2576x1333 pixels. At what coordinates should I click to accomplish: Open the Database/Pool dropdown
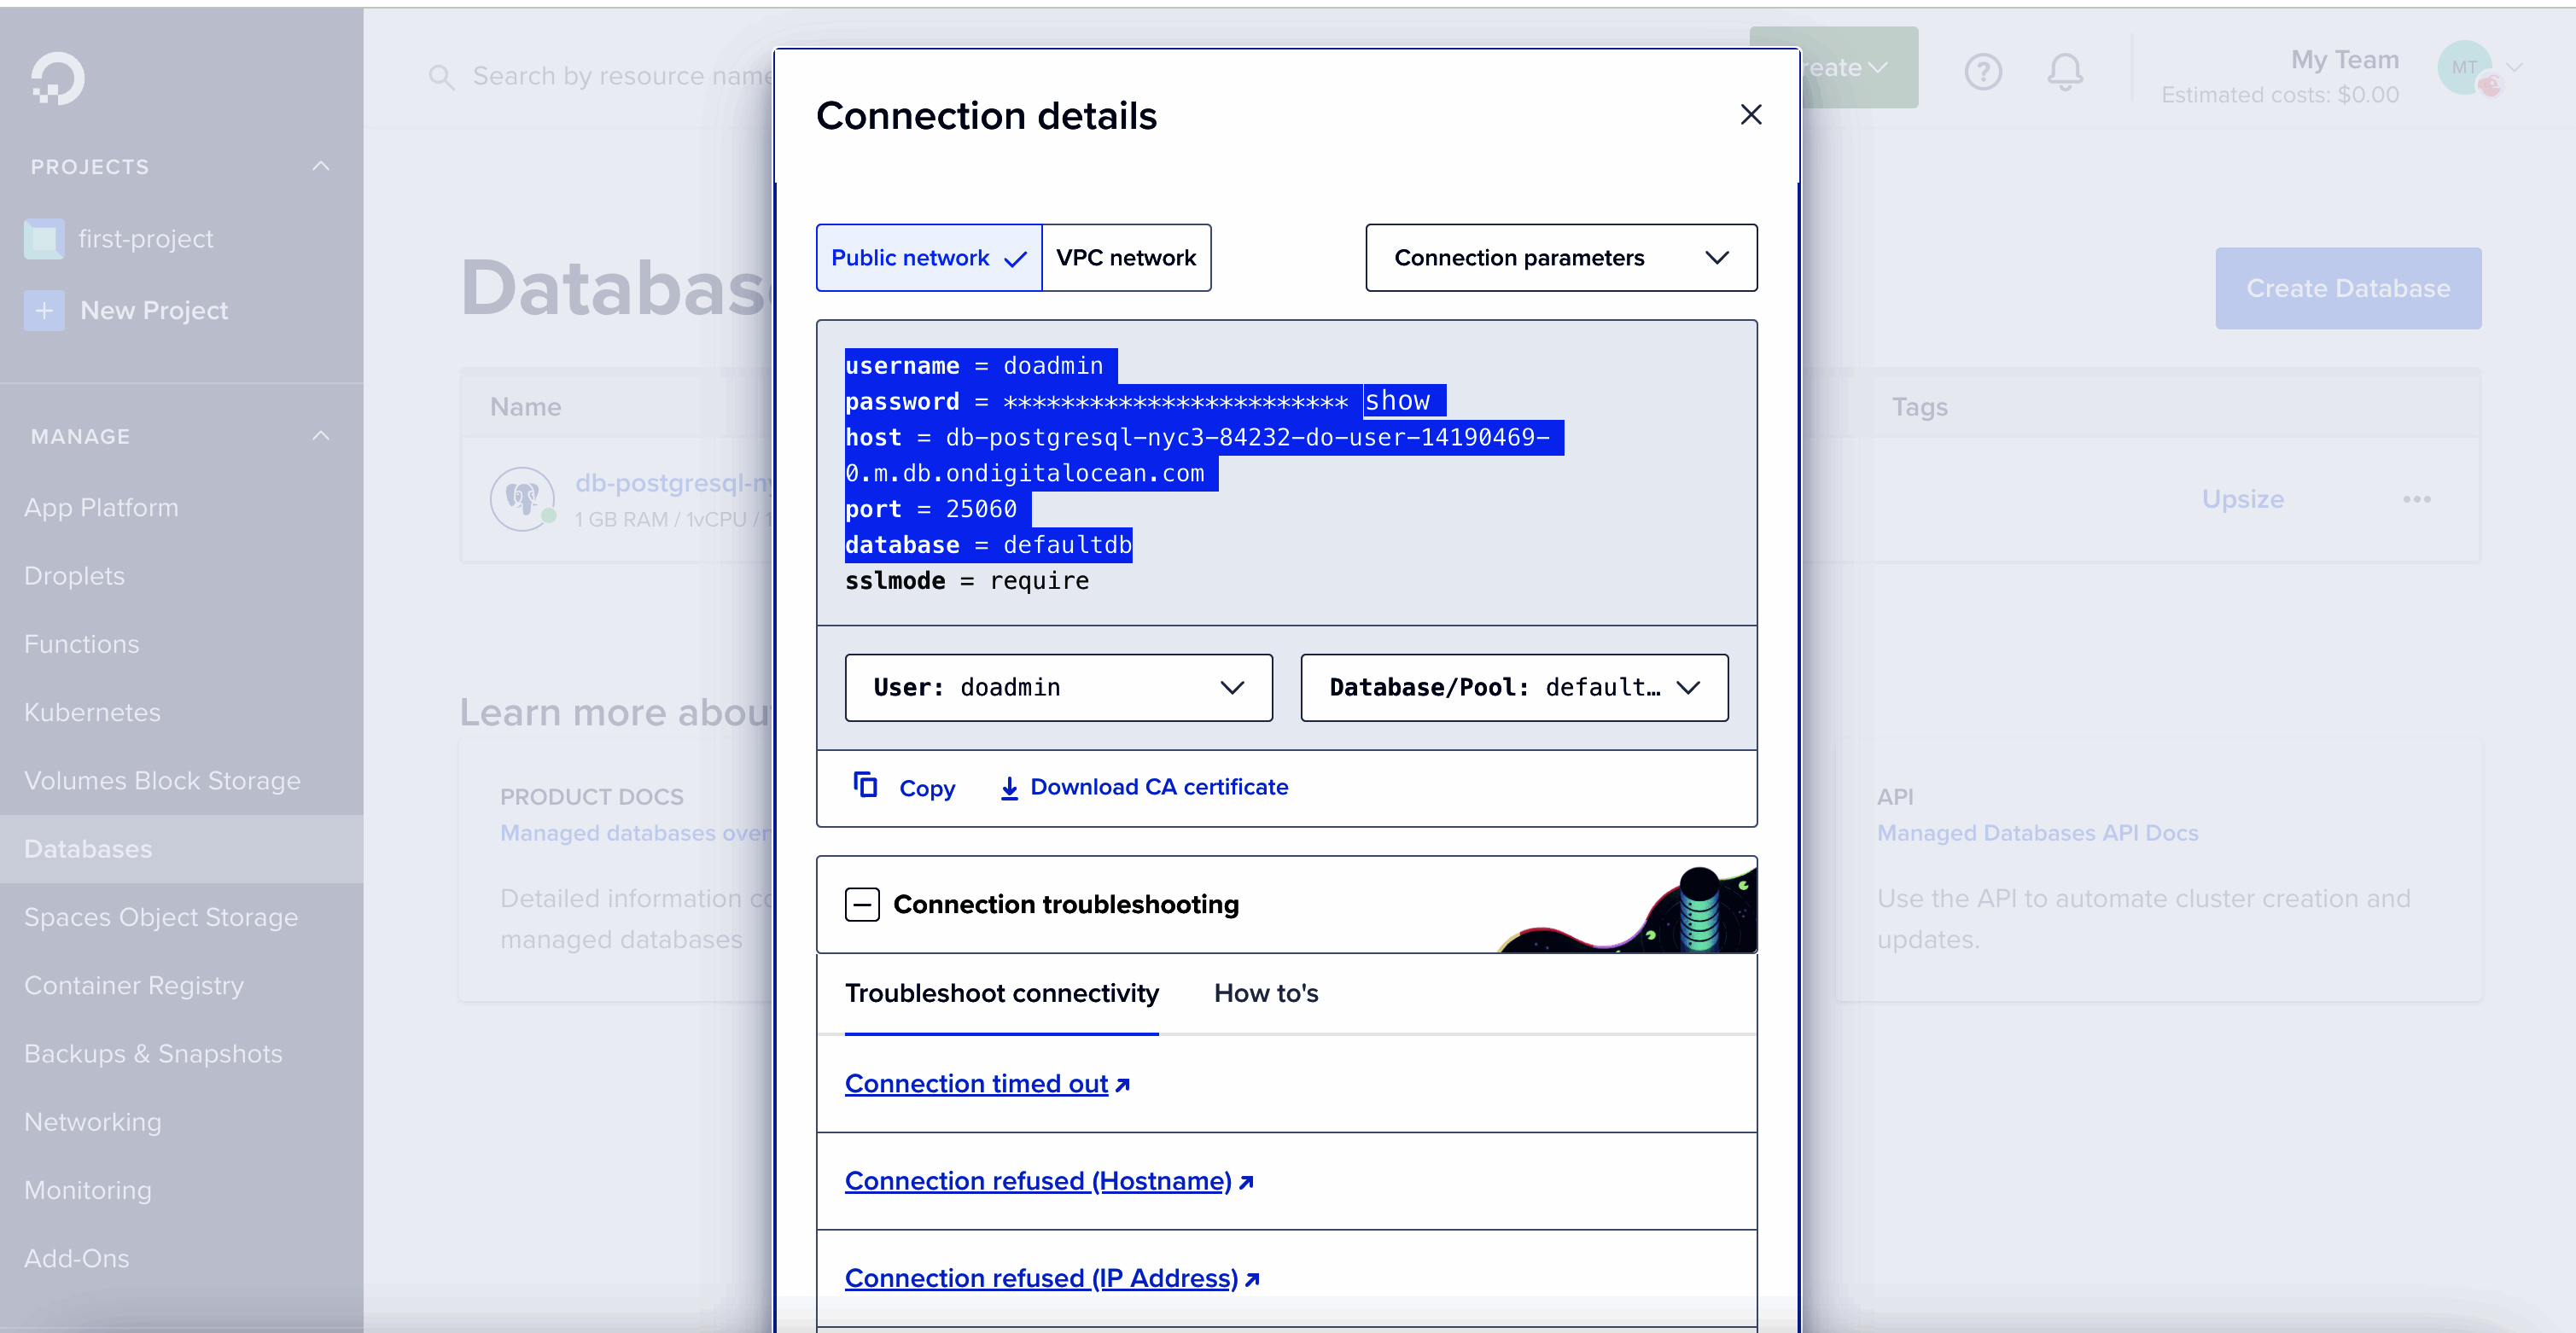1513,687
